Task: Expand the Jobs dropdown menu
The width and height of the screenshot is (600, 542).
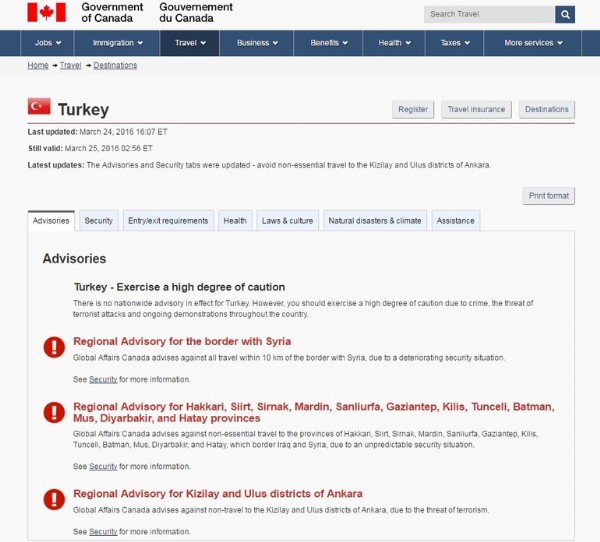Action: tap(47, 43)
